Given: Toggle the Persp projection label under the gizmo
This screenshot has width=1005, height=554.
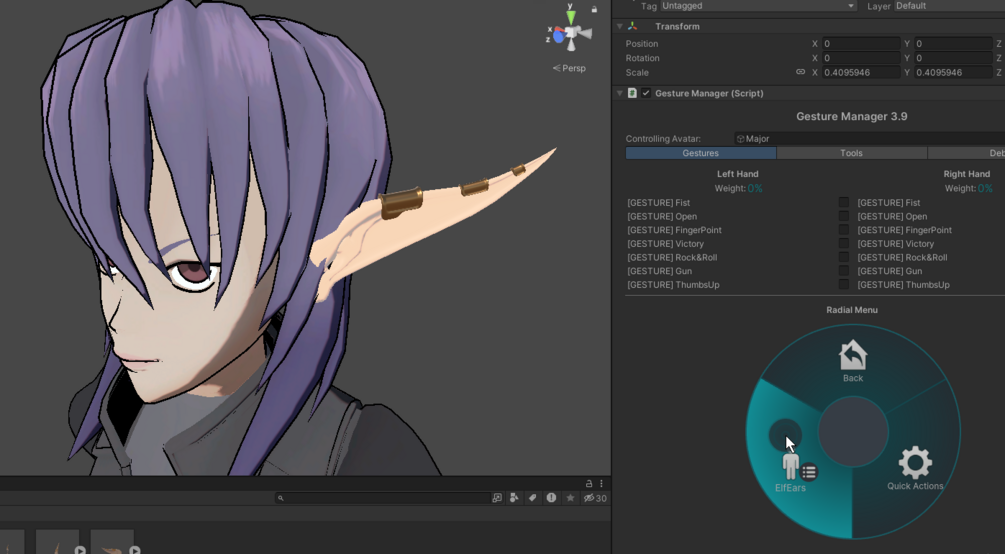Looking at the screenshot, I should click(x=569, y=68).
